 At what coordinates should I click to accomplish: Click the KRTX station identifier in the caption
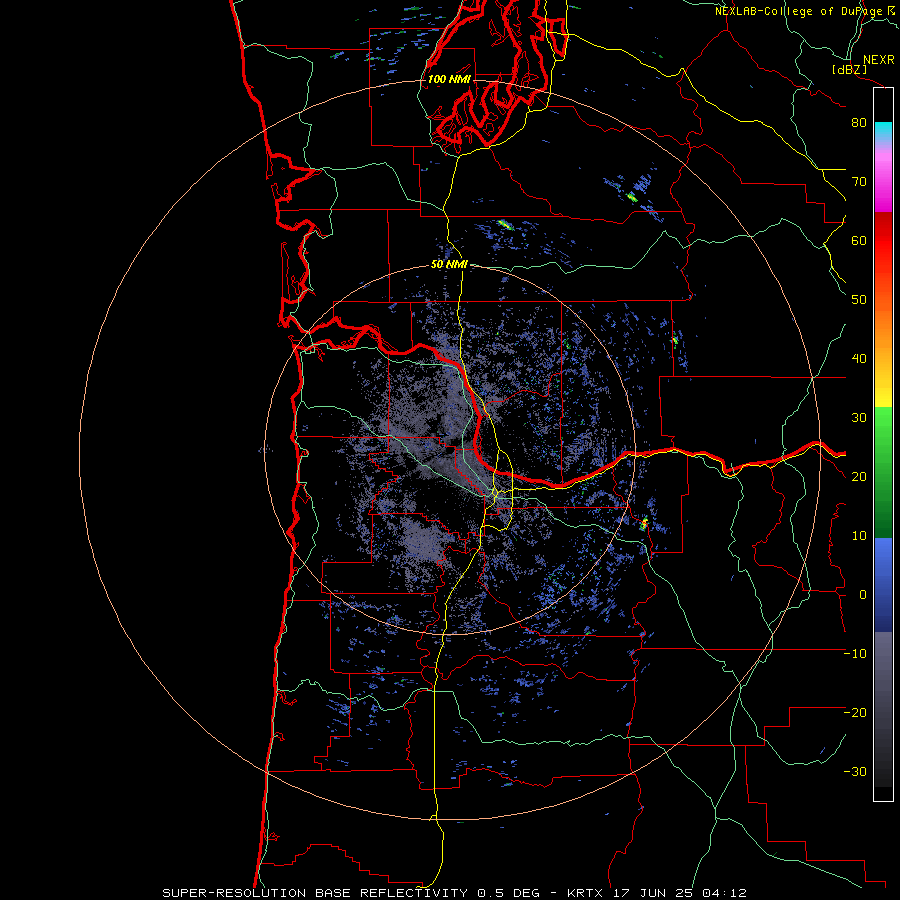point(586,893)
